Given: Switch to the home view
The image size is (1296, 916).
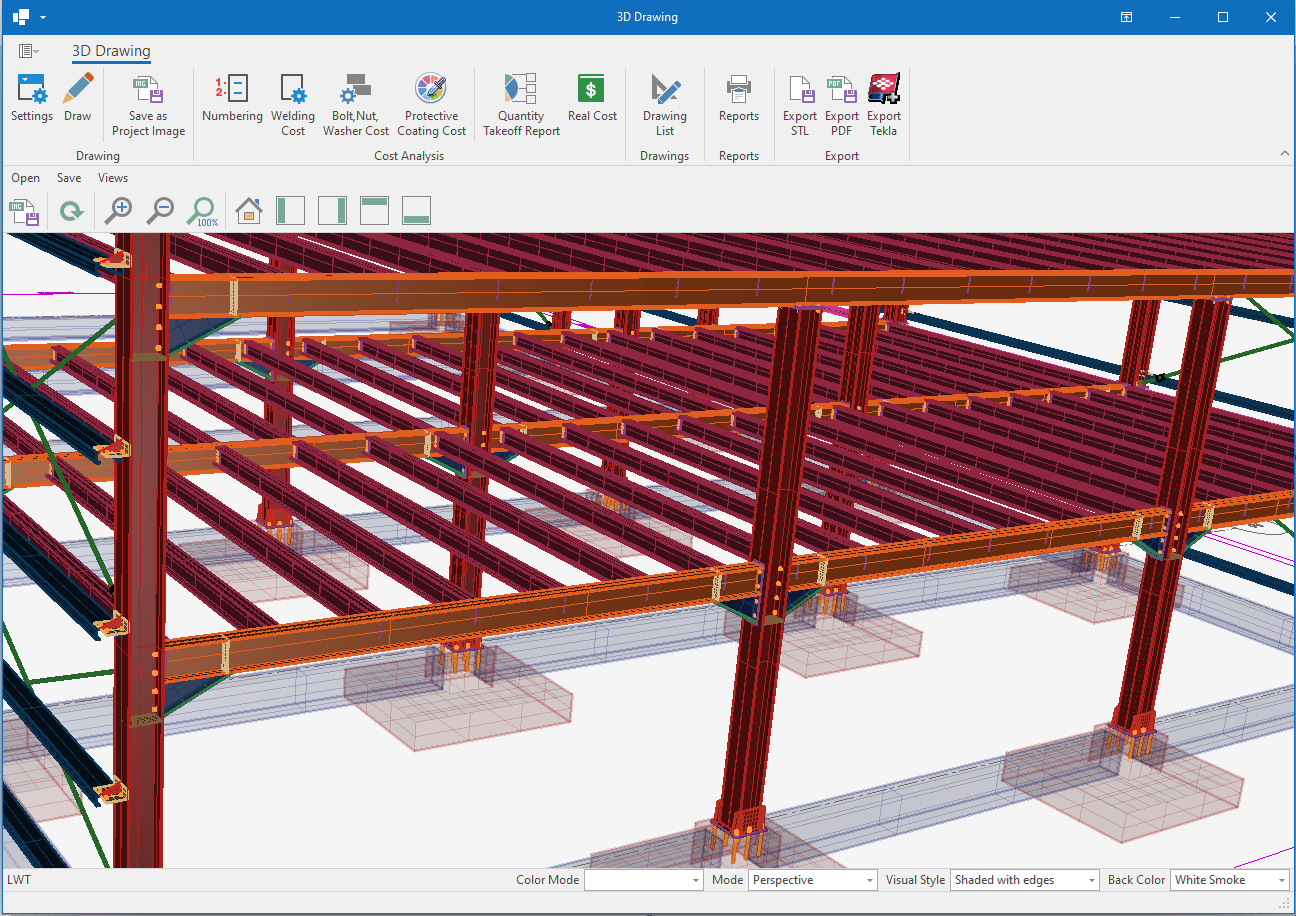Looking at the screenshot, I should (x=248, y=210).
